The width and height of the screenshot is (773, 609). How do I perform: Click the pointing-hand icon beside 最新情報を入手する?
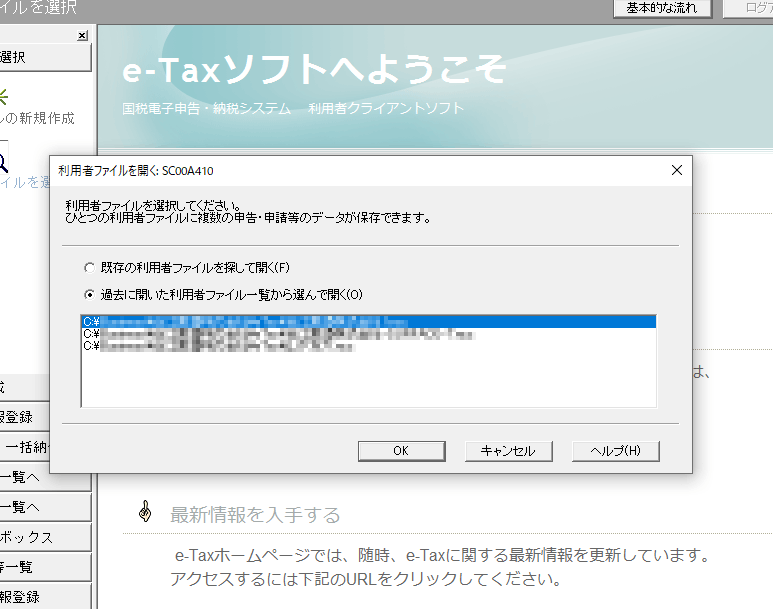coord(145,511)
